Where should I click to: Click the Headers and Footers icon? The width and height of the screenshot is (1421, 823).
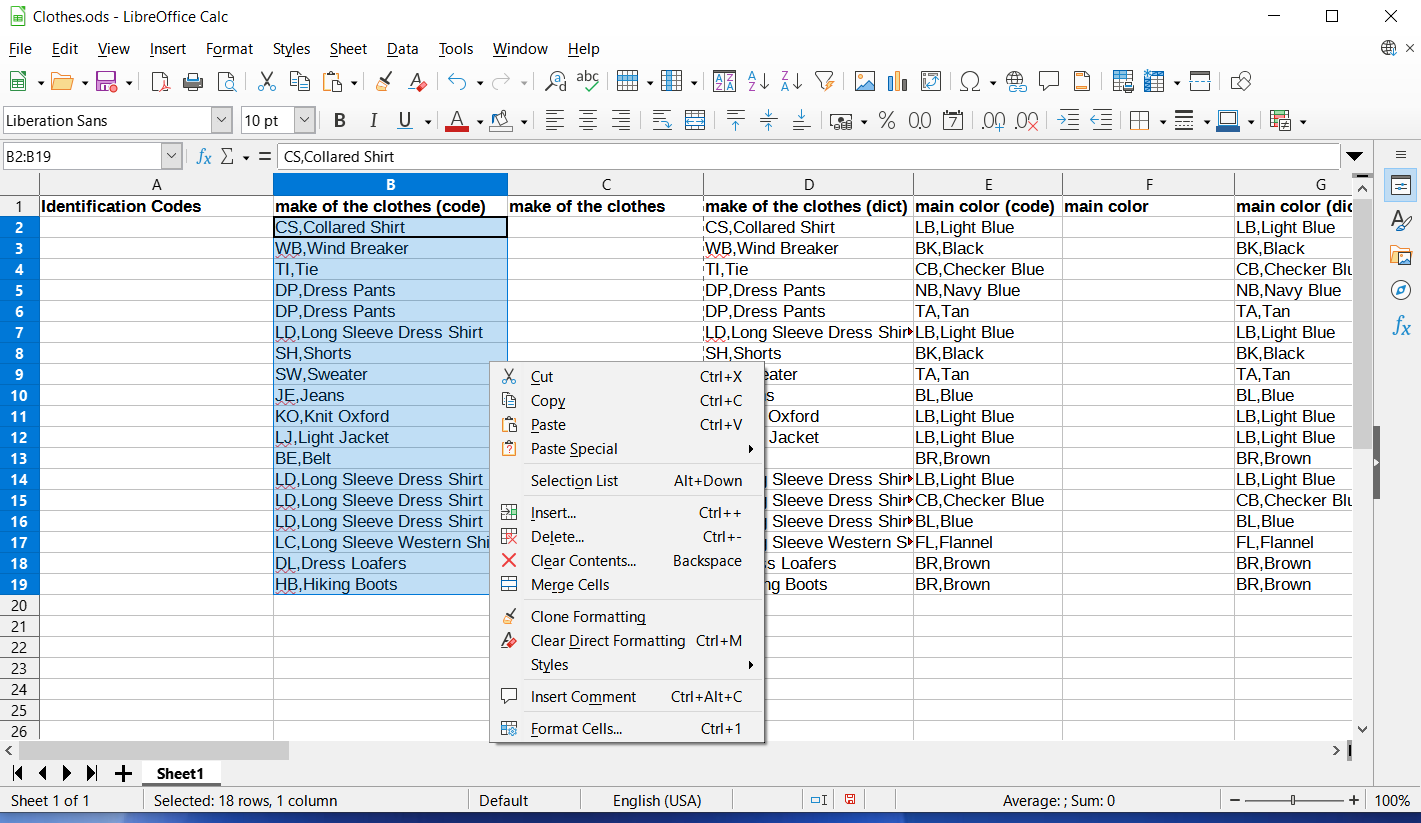pyautogui.click(x=1082, y=82)
